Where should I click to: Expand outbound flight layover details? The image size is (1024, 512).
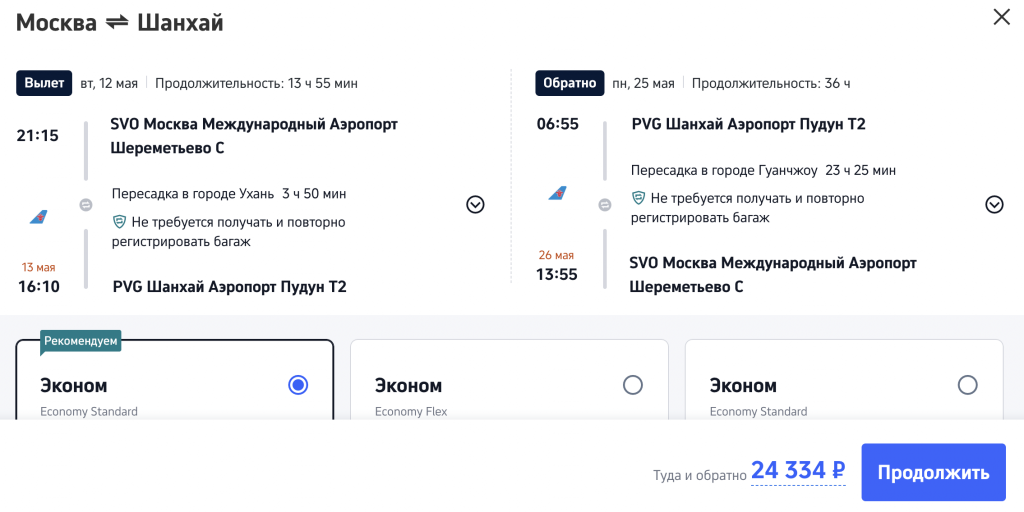tap(475, 205)
